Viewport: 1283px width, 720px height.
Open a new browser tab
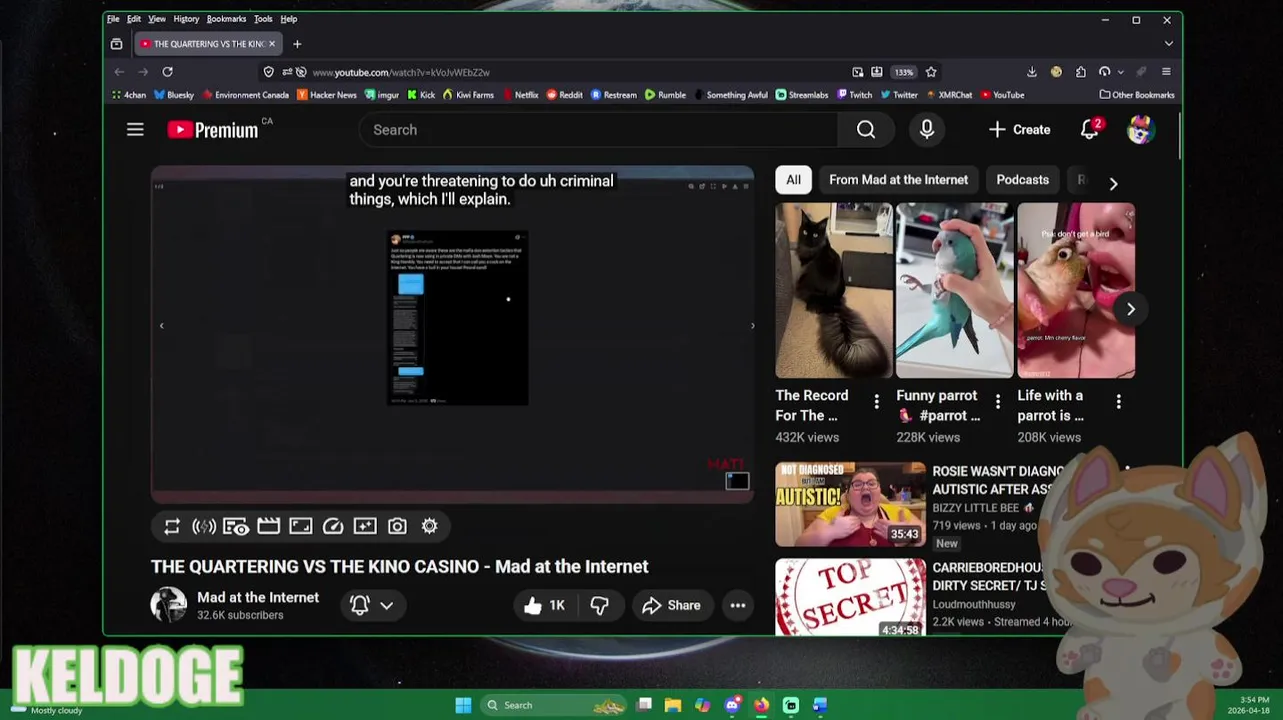point(297,44)
